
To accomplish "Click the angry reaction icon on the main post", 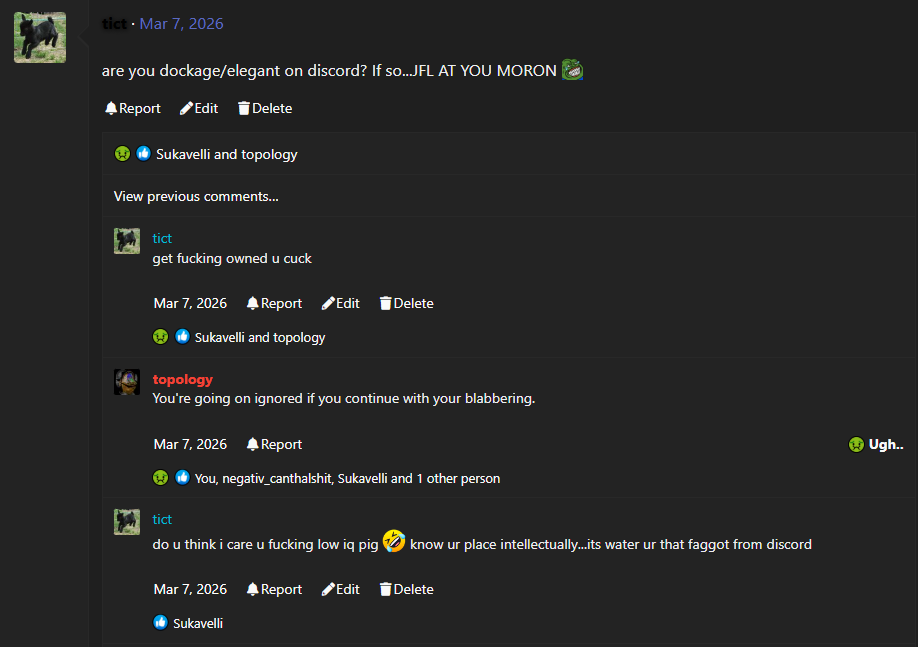I will point(122,154).
